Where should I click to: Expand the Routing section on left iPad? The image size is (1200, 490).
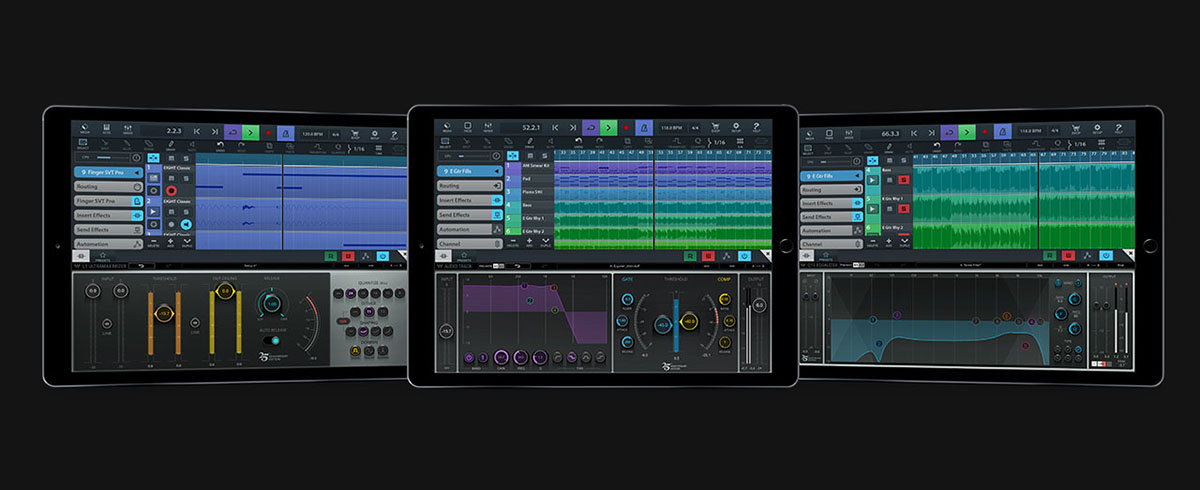[108, 187]
